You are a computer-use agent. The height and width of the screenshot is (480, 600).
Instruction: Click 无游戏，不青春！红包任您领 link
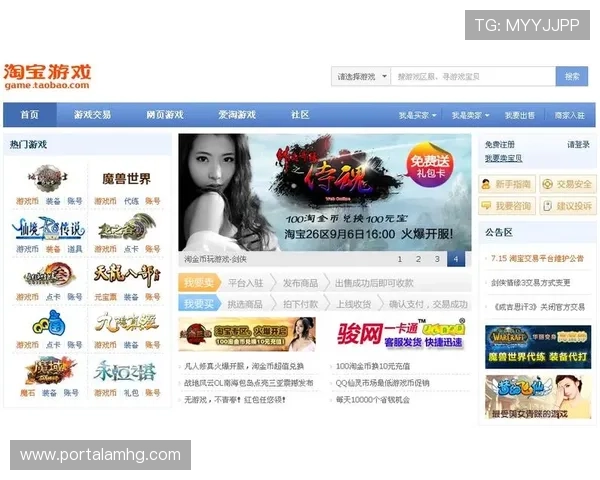coord(235,400)
